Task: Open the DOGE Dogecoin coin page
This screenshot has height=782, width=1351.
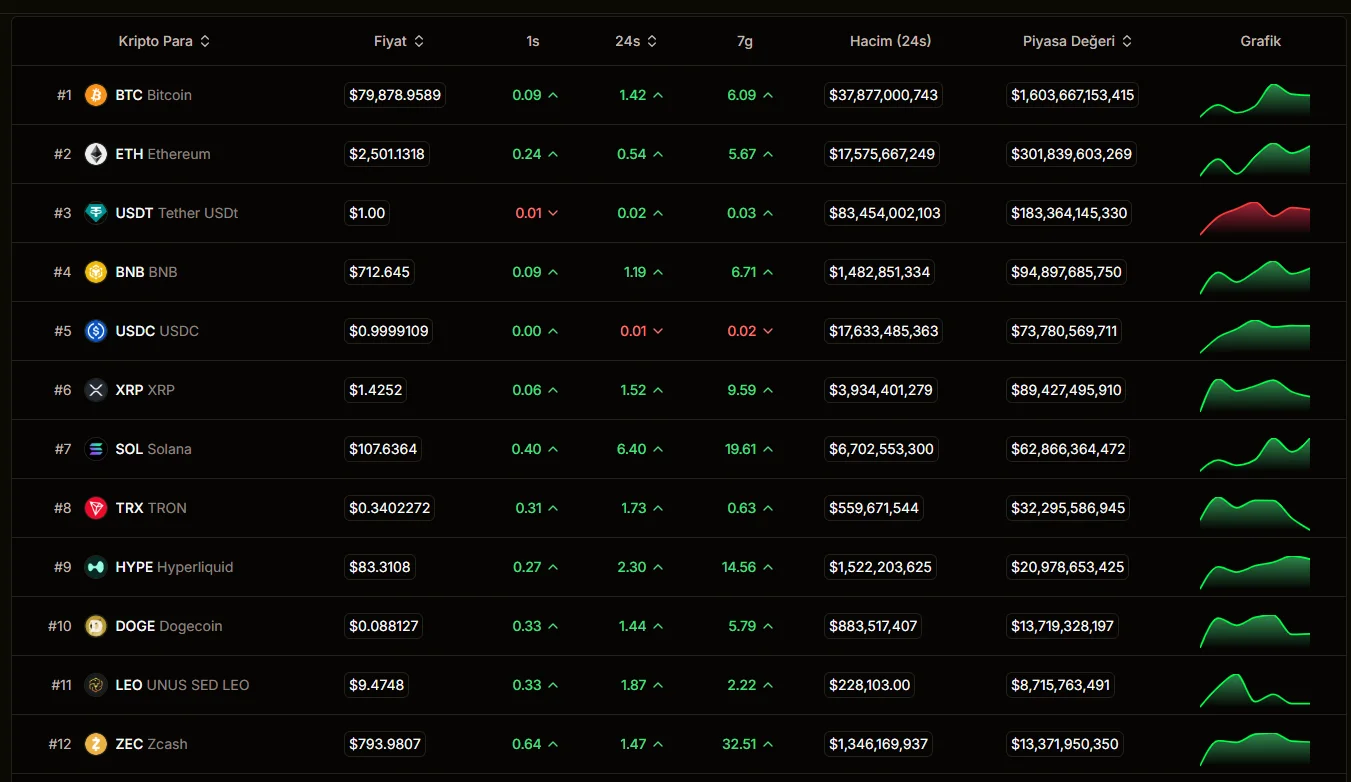Action: coord(169,626)
